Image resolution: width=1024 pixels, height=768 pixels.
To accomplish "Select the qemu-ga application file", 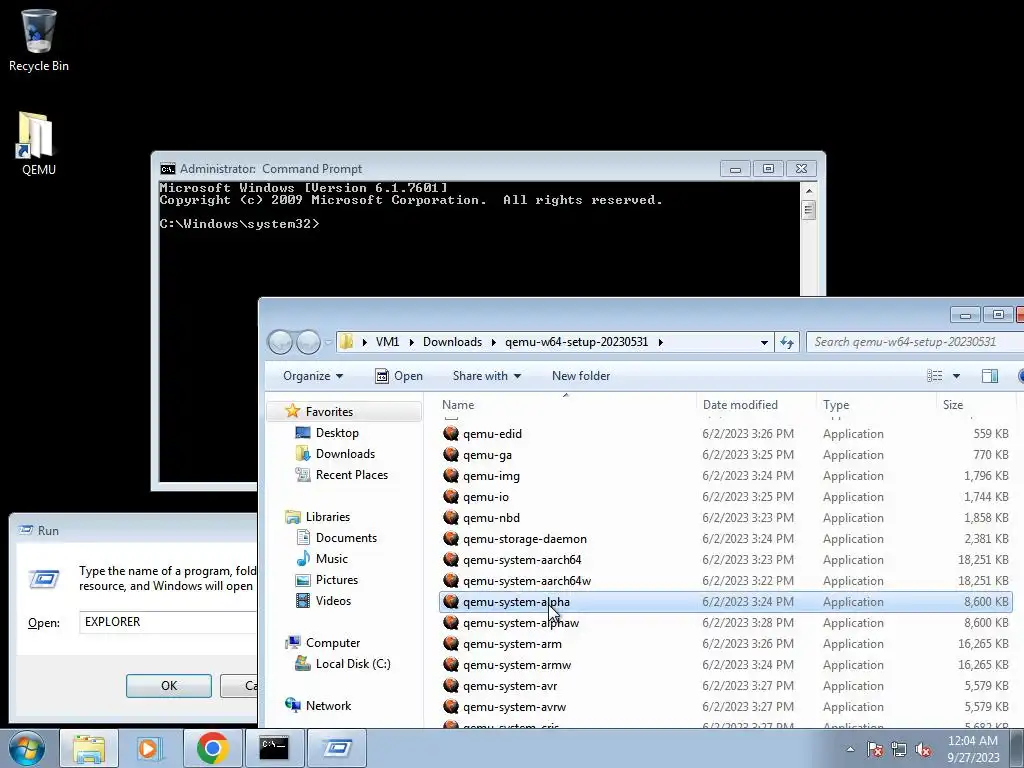I will pos(726,455).
